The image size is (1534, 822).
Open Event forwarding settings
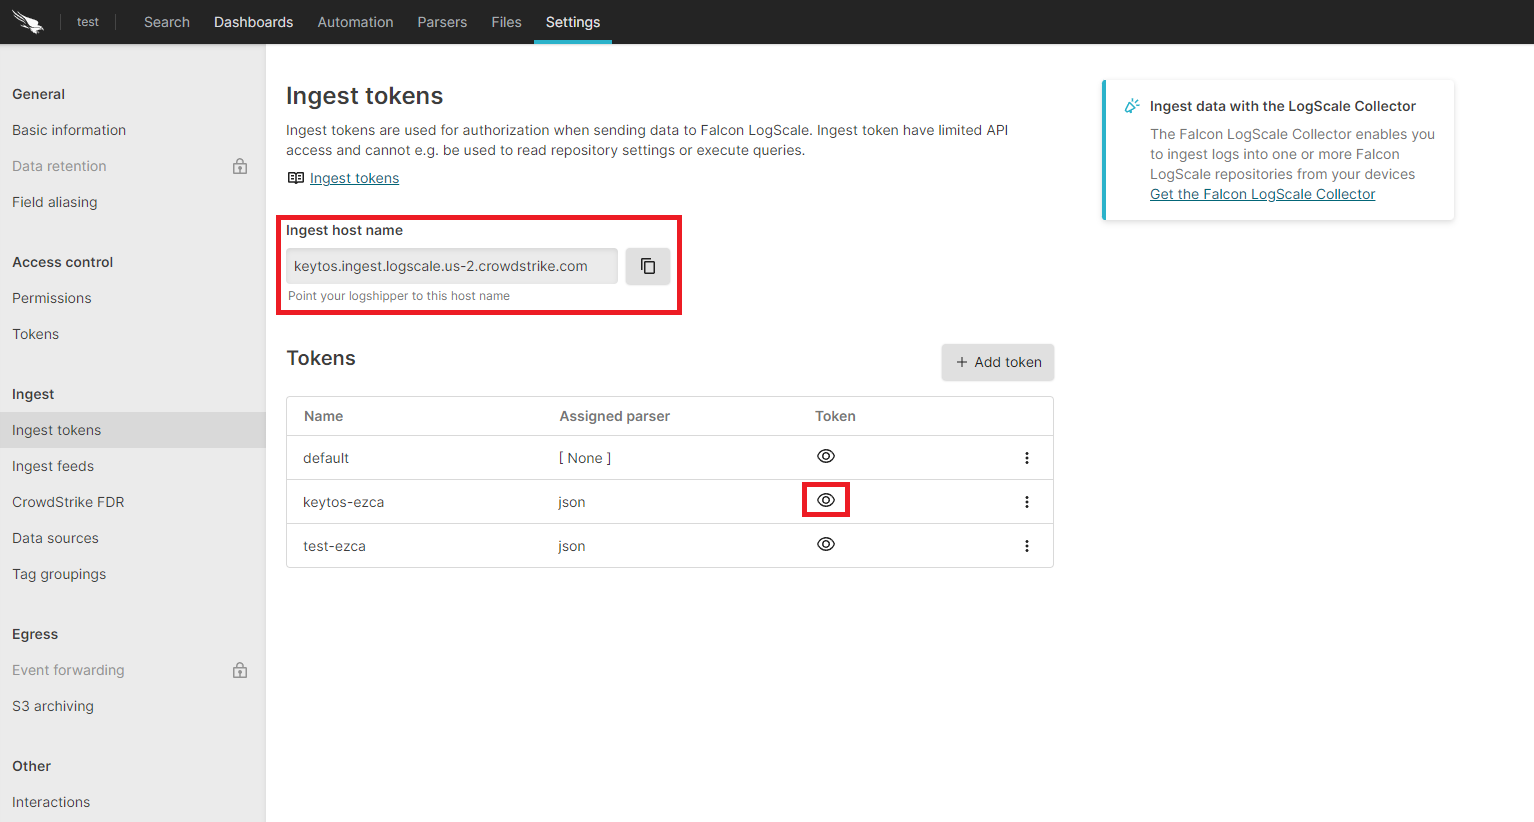(x=68, y=670)
